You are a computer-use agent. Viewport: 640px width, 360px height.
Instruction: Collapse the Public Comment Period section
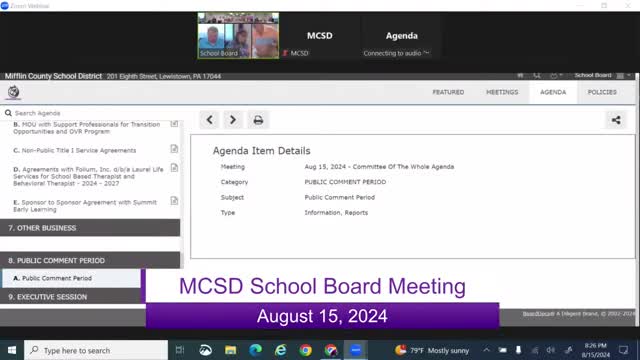tap(90, 260)
